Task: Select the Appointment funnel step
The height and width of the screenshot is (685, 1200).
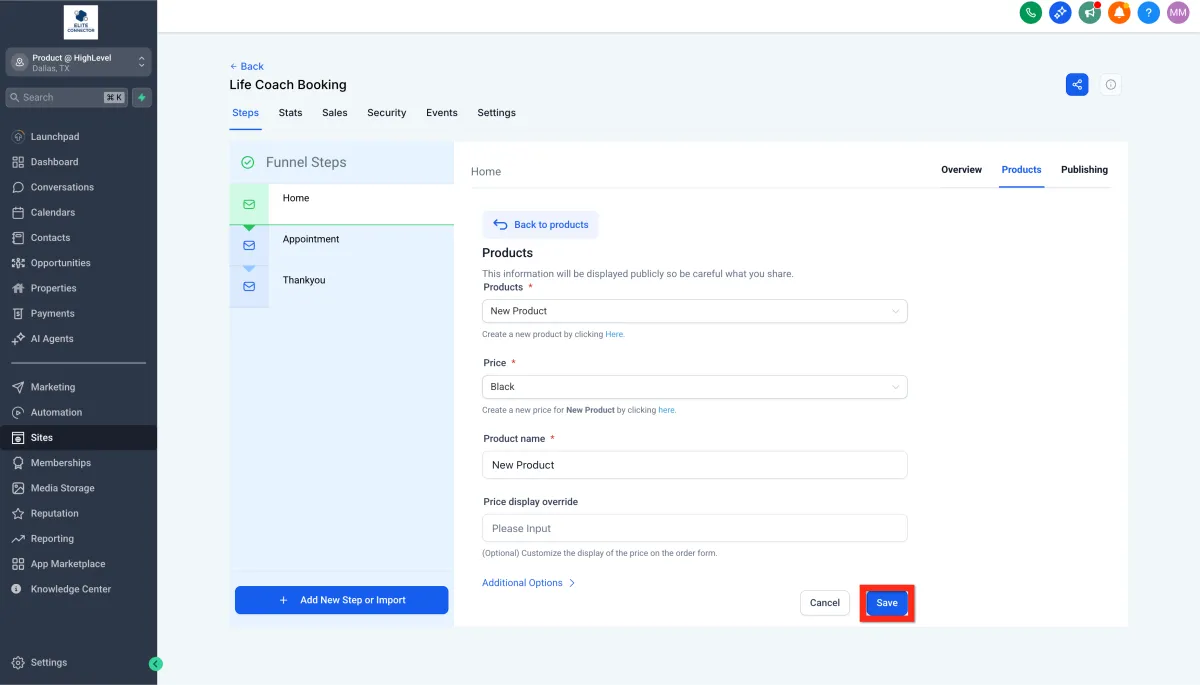Action: tap(341, 245)
